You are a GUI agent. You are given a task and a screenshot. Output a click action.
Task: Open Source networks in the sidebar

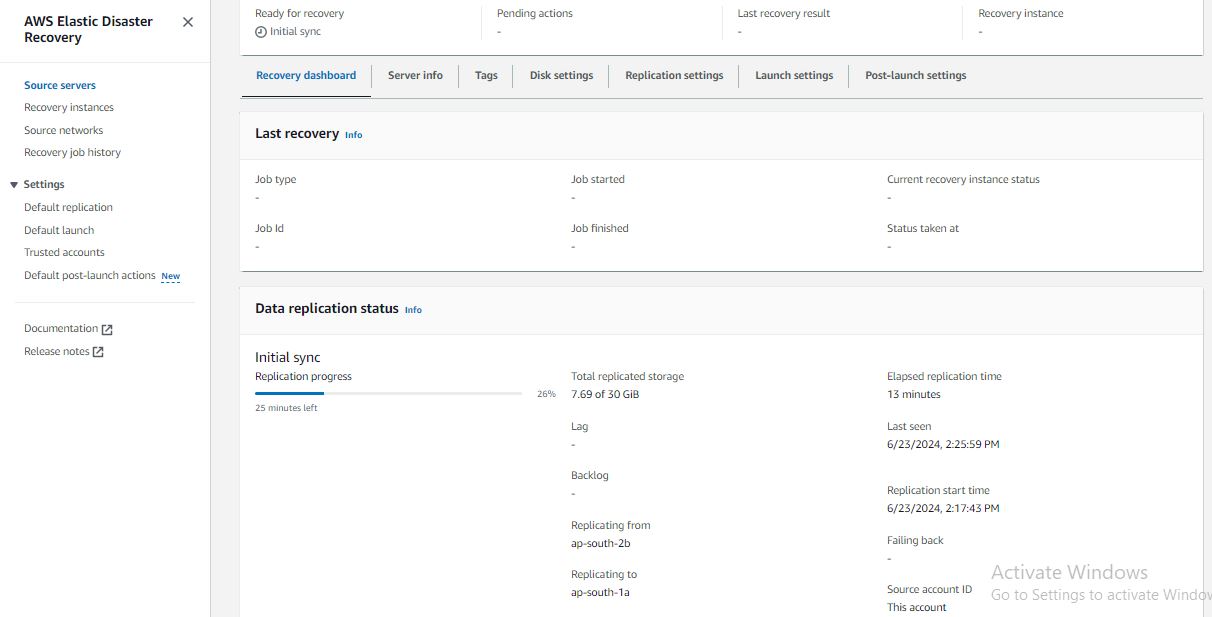(64, 130)
